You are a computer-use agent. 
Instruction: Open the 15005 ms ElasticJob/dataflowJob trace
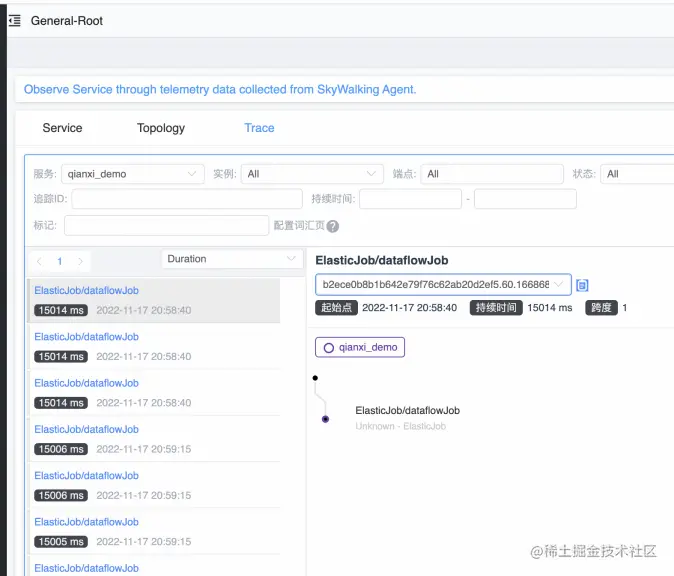coord(154,532)
